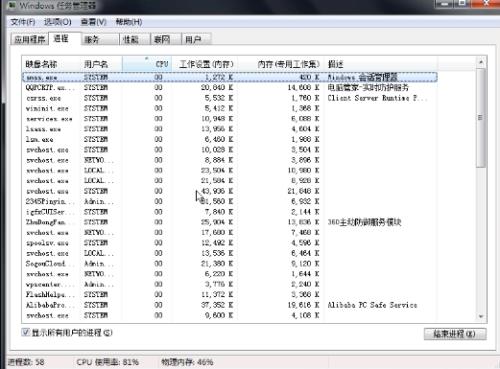
Task: Switch to the 应用程序 tab
Action: 30,39
